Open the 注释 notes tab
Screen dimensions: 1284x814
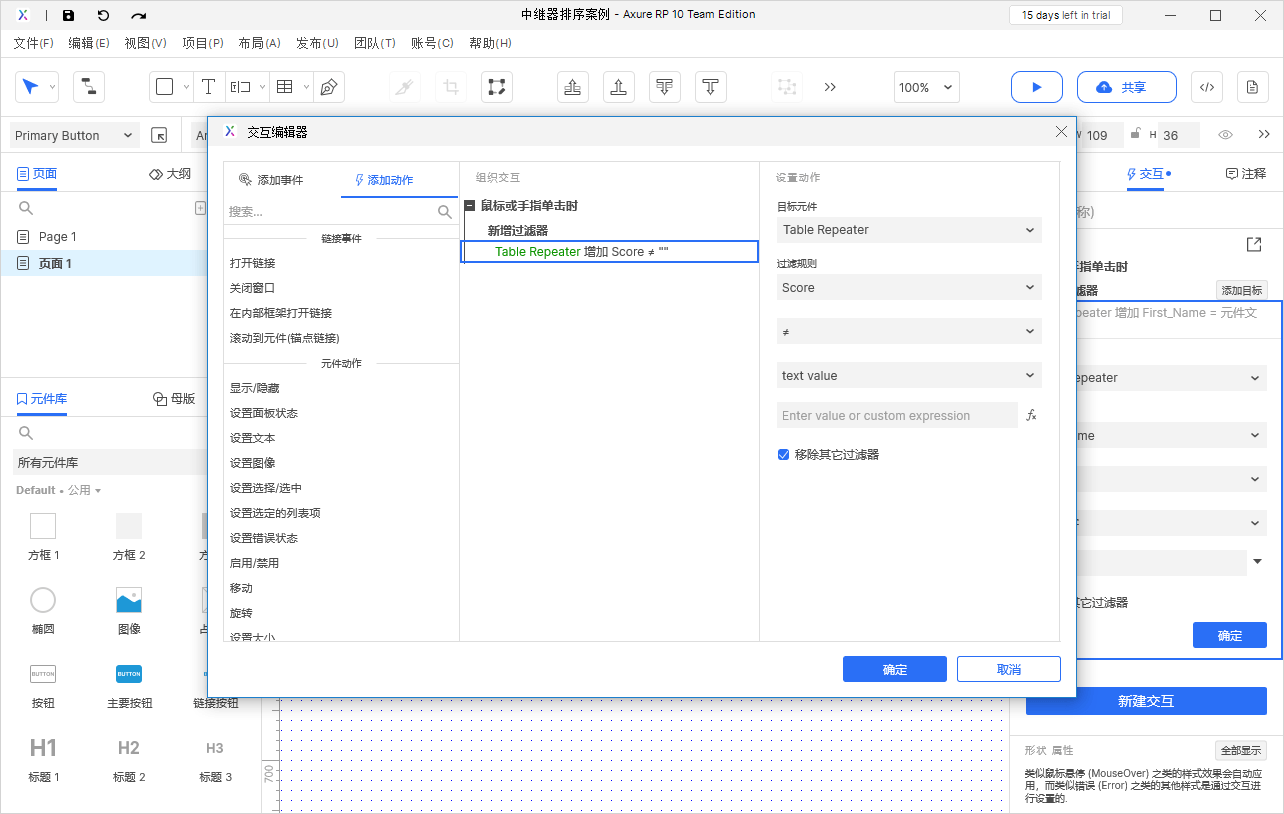1246,173
